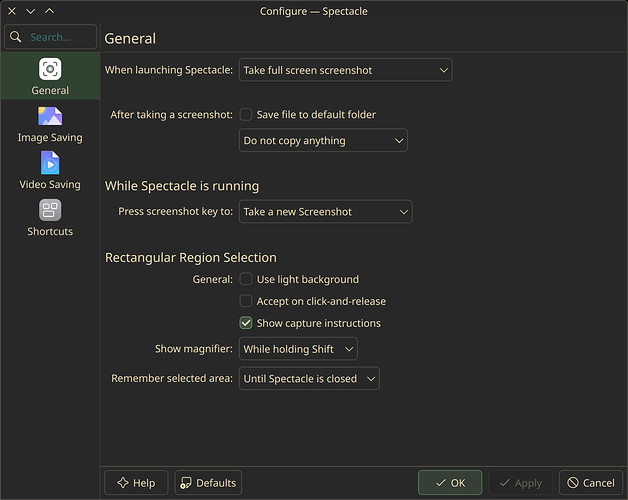The height and width of the screenshot is (500, 628).
Task: Click the search field in sidebar
Action: pos(50,37)
